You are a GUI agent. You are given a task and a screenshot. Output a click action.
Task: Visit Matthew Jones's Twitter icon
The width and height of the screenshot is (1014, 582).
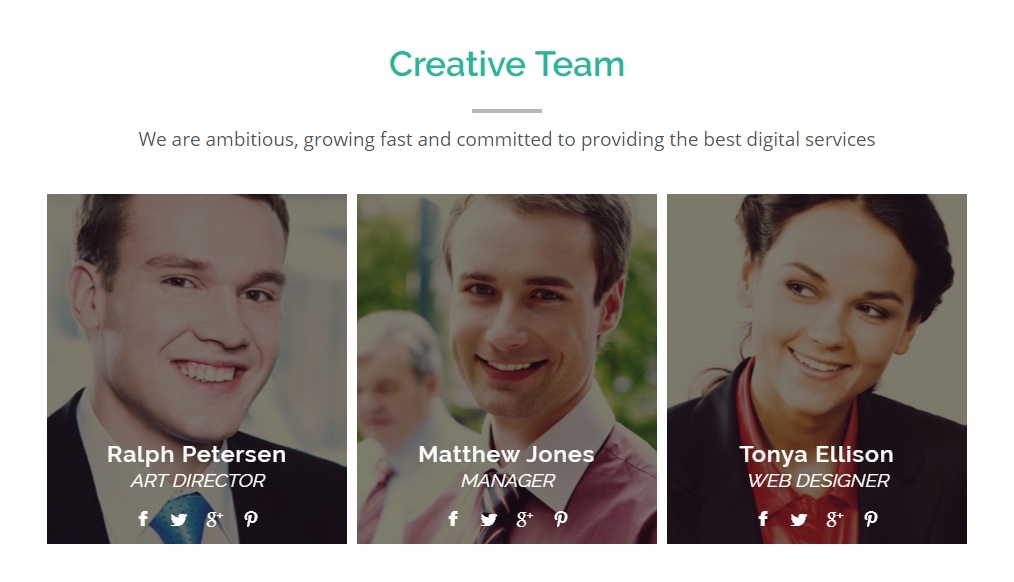pyautogui.click(x=489, y=519)
